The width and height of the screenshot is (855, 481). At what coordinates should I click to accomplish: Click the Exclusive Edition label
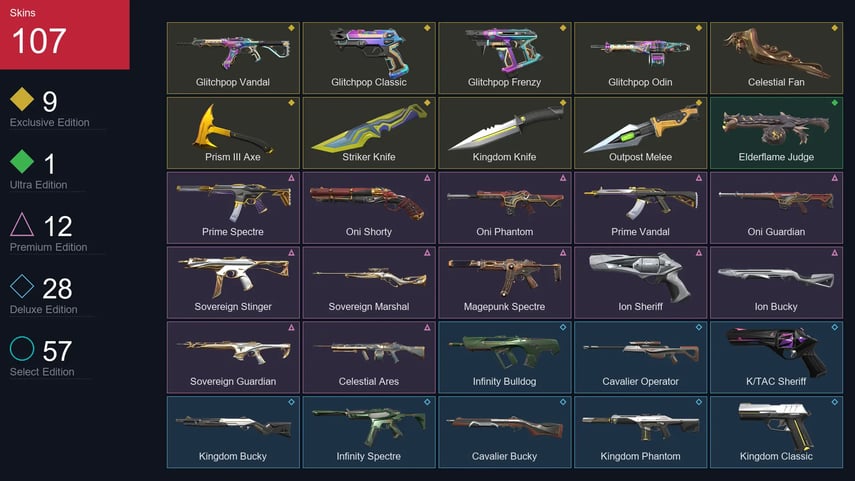[x=50, y=123]
